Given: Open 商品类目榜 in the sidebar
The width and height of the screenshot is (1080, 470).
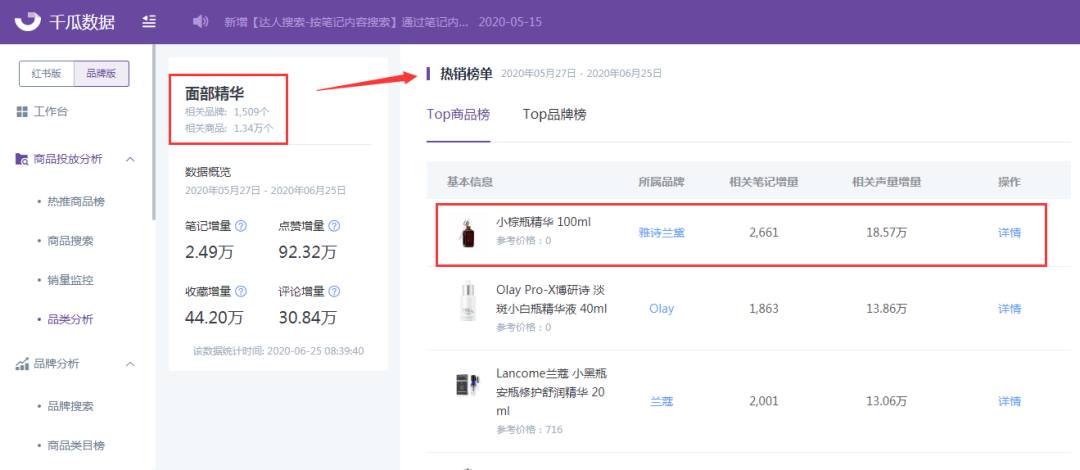Looking at the screenshot, I should (76, 445).
